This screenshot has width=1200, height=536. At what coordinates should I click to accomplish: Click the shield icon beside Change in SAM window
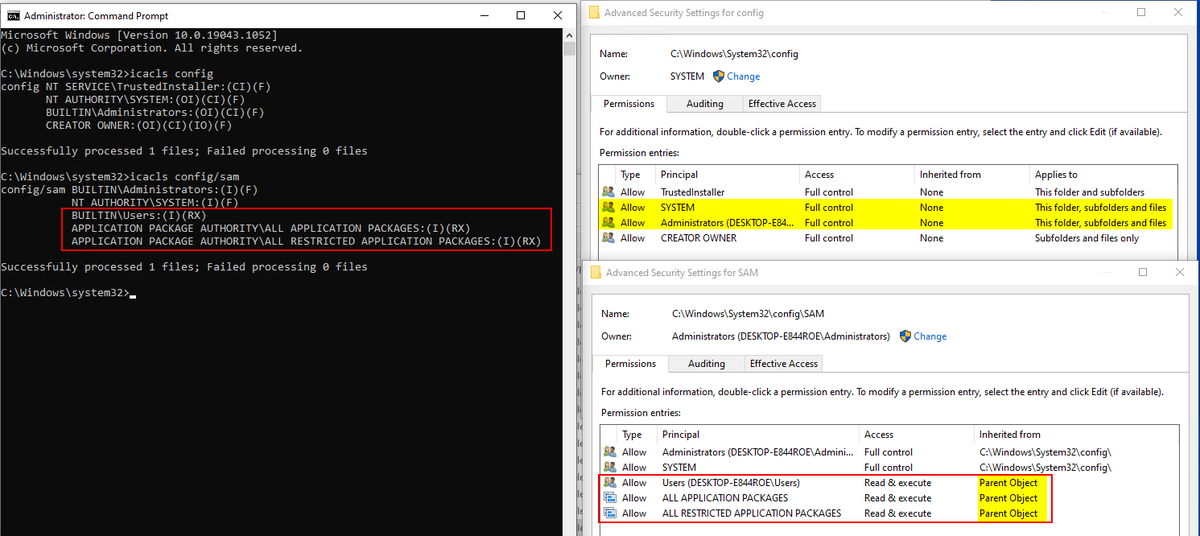point(905,336)
